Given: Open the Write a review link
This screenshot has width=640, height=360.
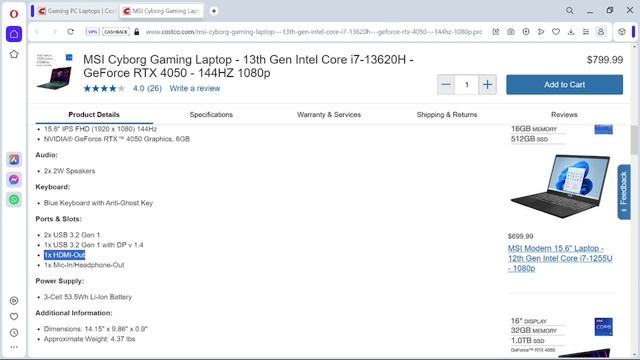Looking at the screenshot, I should tap(195, 88).
